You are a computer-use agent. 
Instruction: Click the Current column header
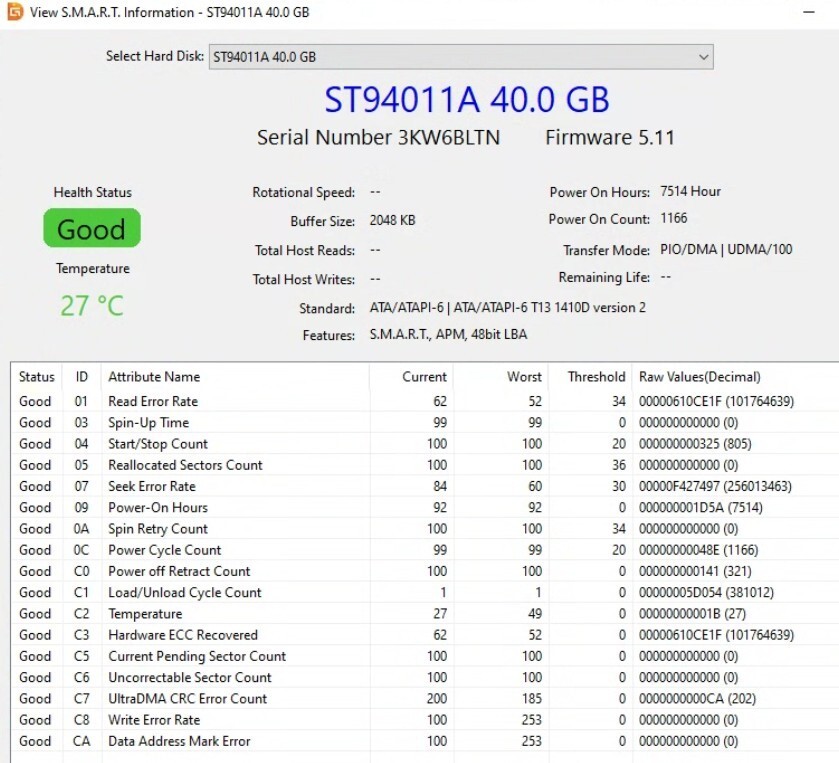tap(411, 377)
